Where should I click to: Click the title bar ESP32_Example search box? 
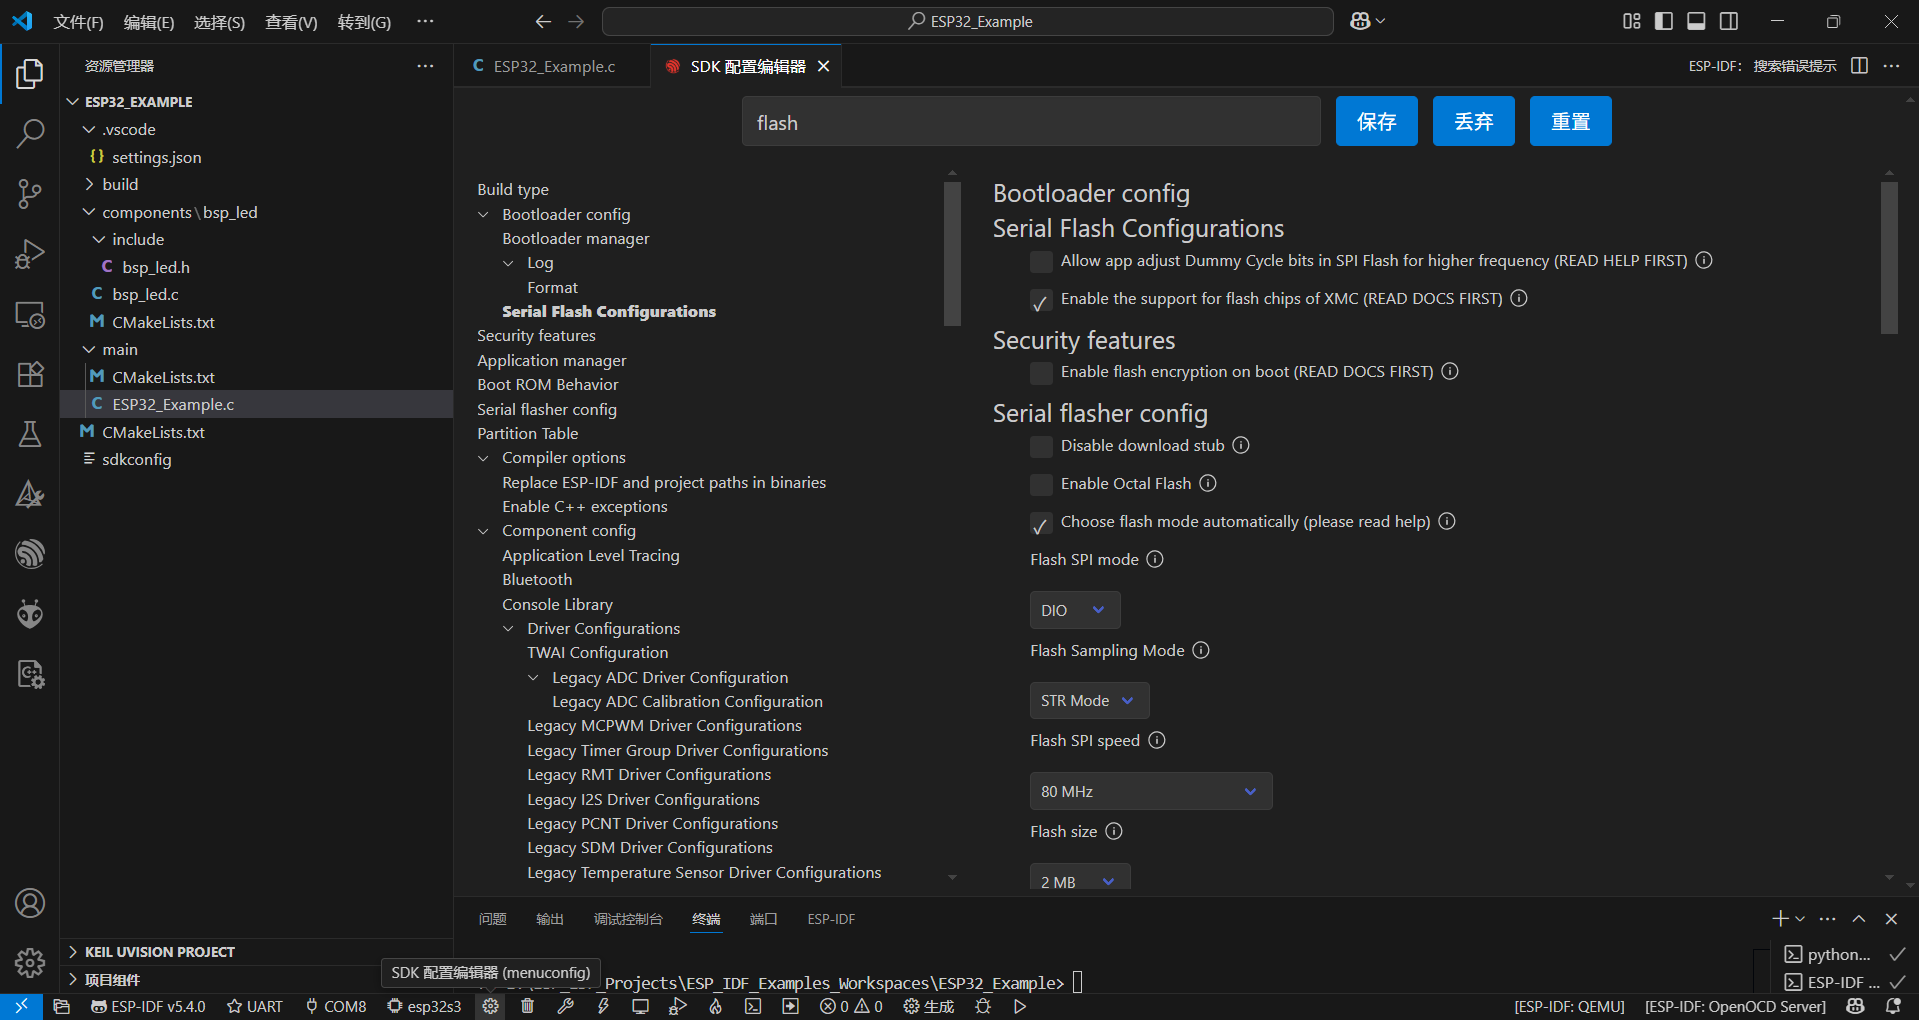(x=968, y=21)
